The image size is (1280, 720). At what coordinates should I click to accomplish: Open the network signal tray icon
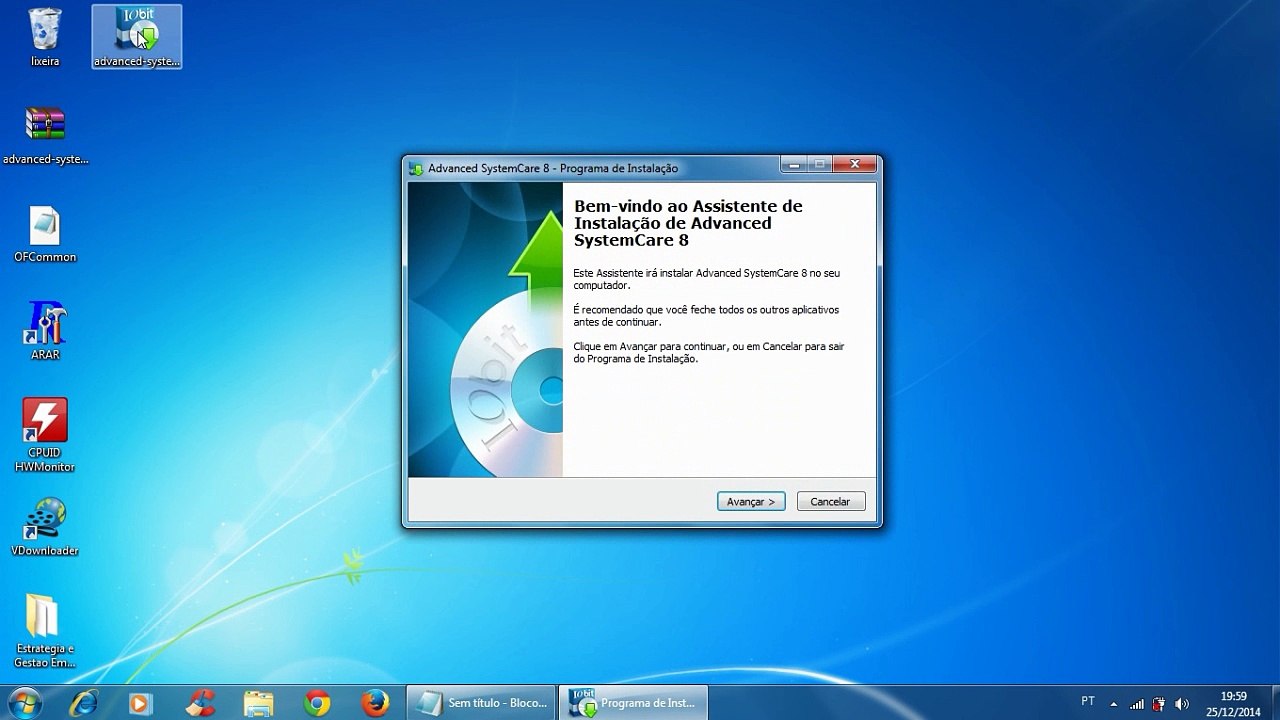tap(1137, 704)
